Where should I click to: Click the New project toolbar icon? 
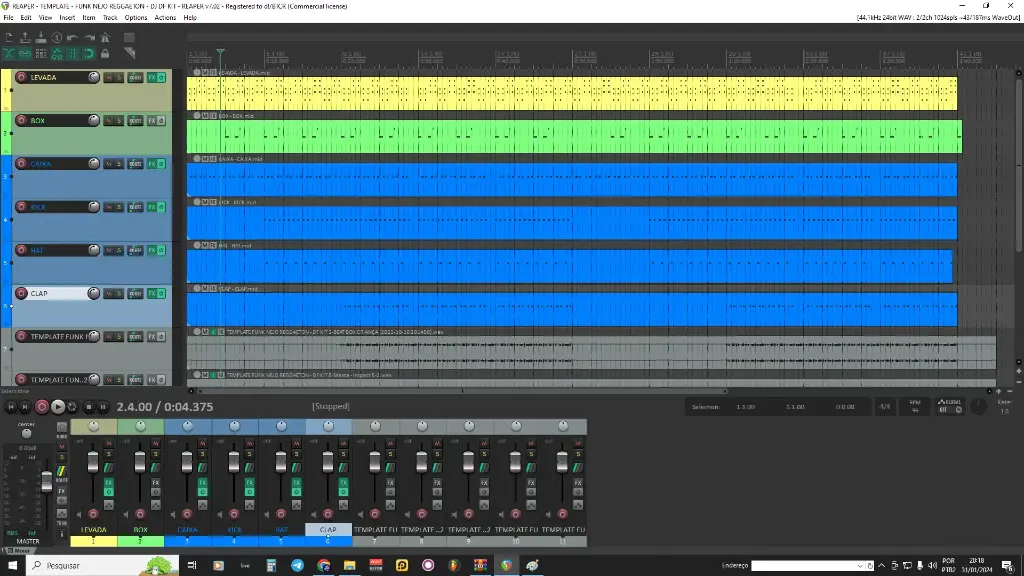click(9, 38)
